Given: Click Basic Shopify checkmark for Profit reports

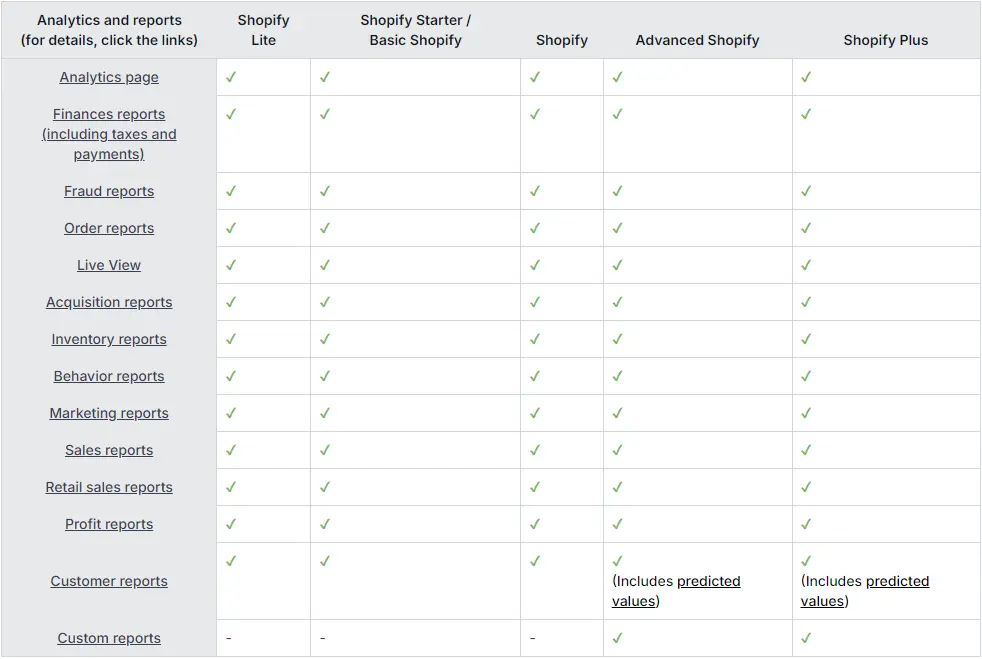Looking at the screenshot, I should [325, 524].
